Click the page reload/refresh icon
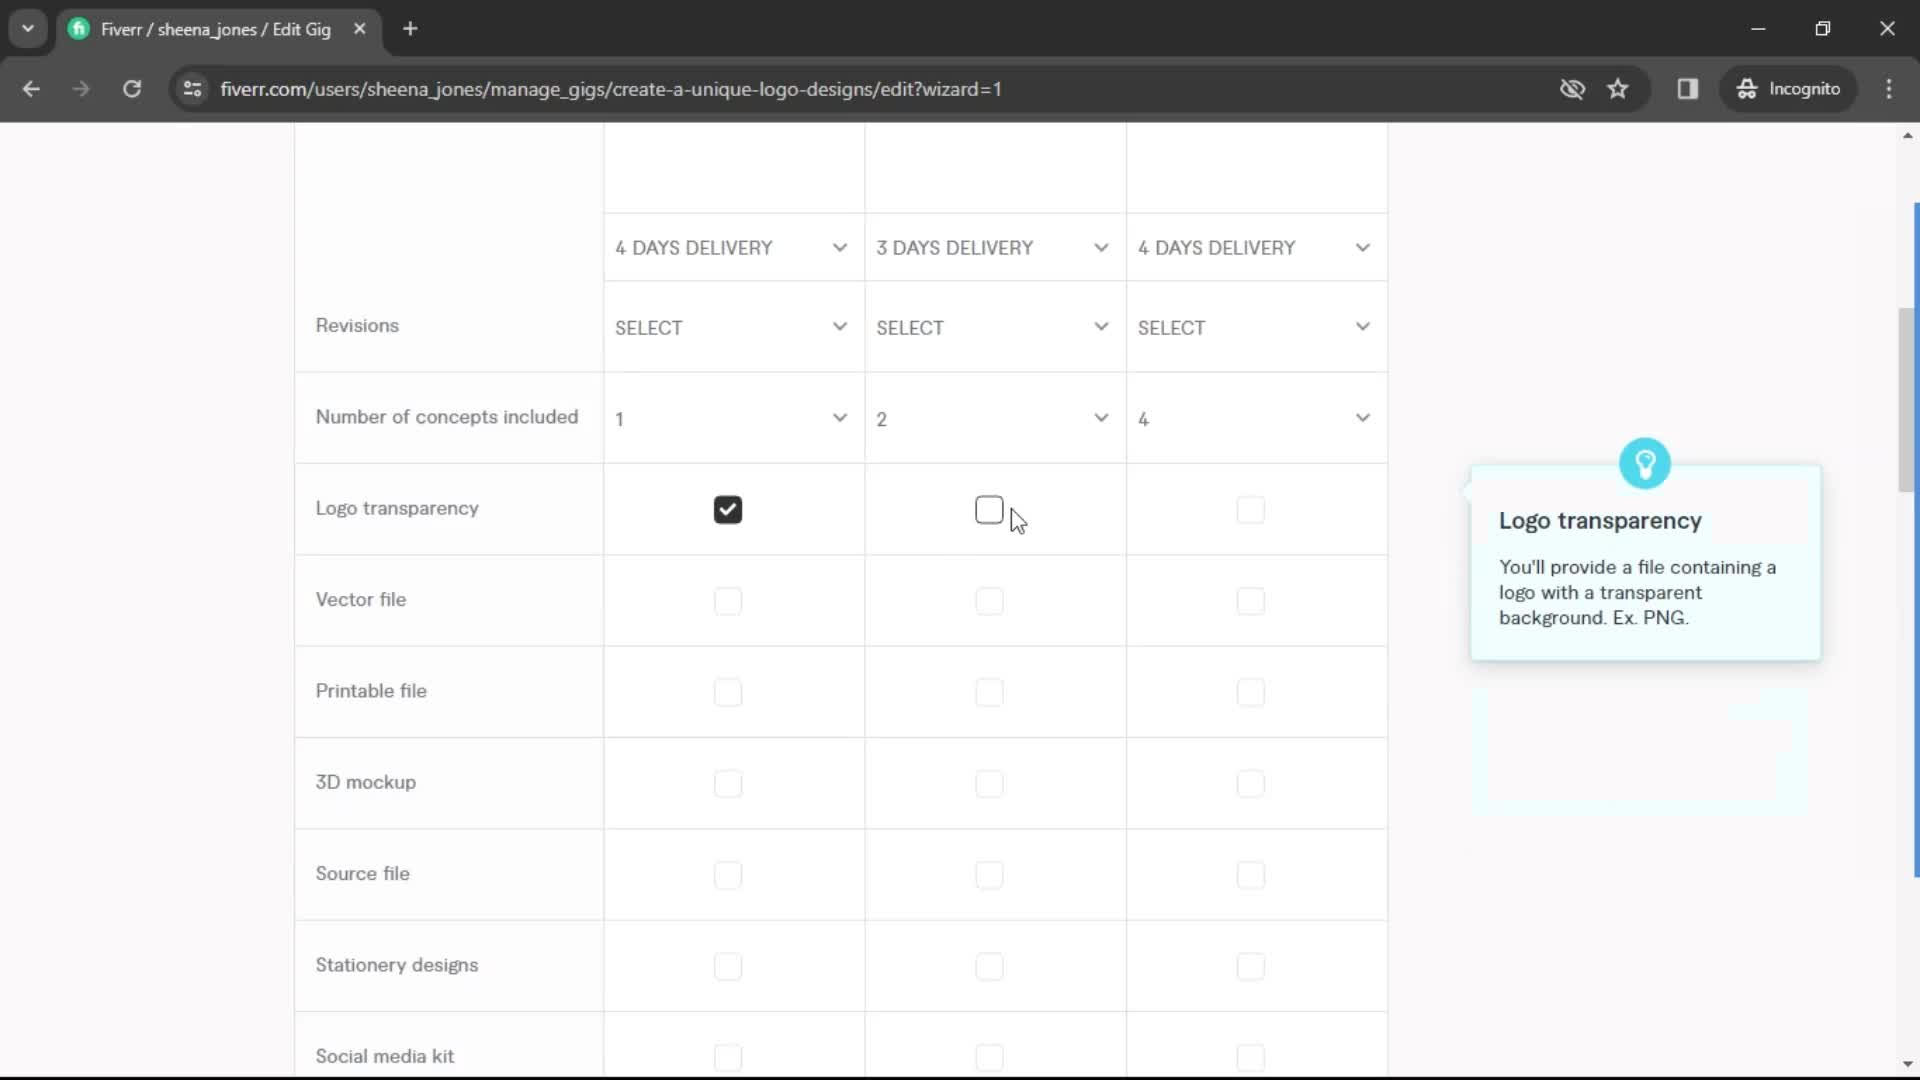 pos(132,88)
